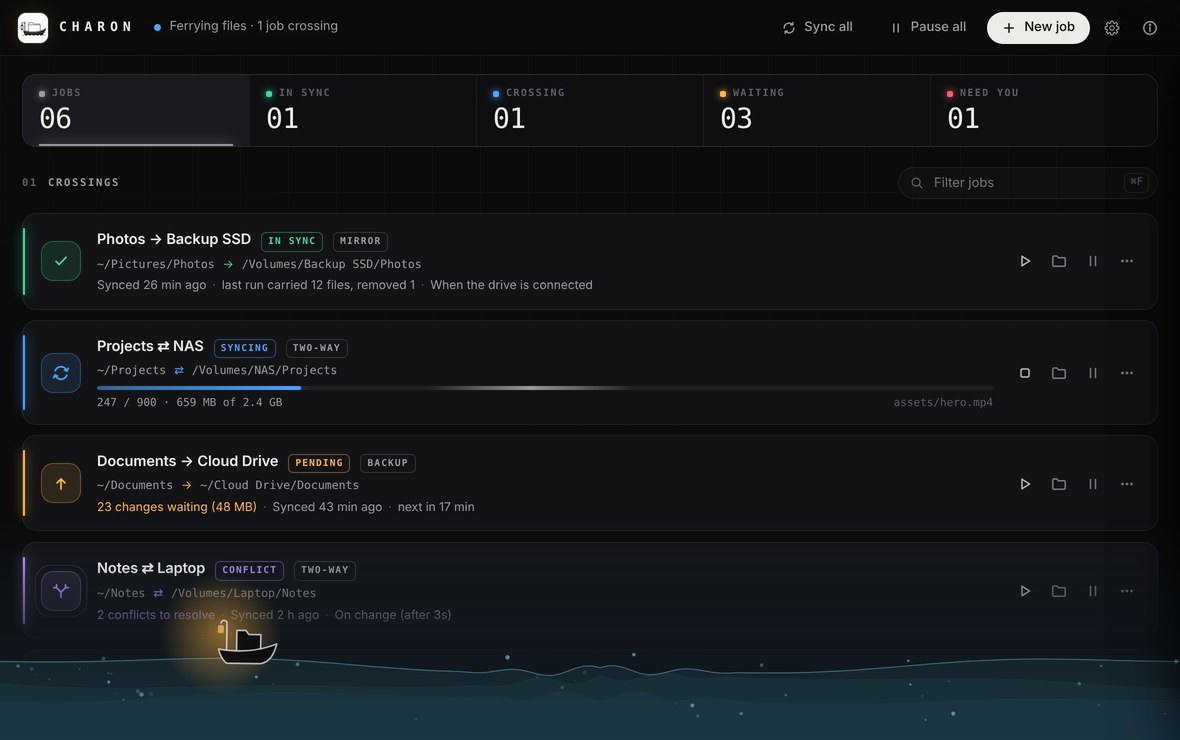This screenshot has width=1180, height=740.
Task: Click Pause all button
Action: 928,27
